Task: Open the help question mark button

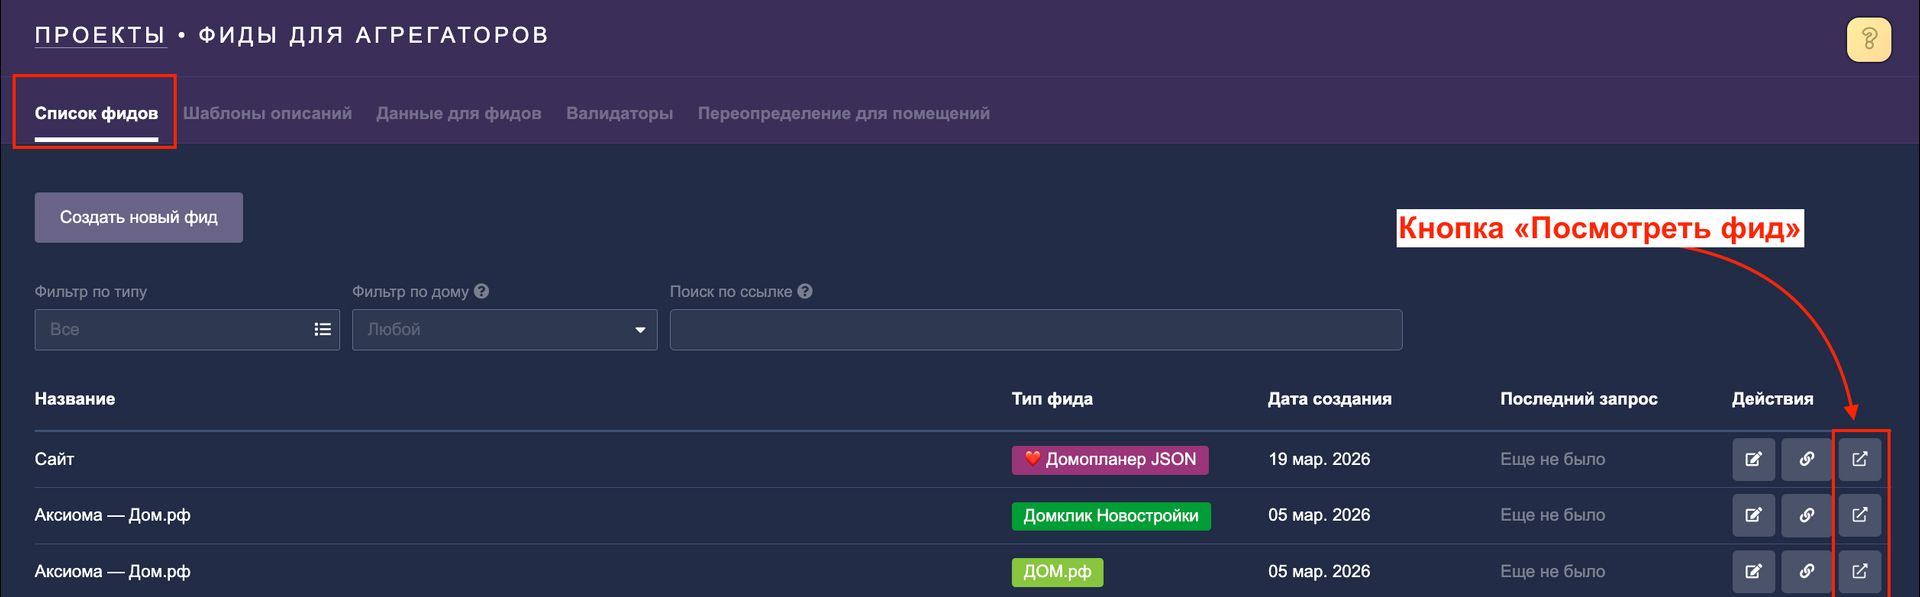Action: coord(1868,40)
